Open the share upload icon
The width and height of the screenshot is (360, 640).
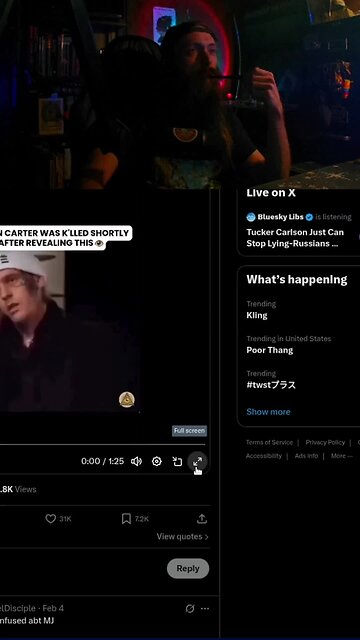click(202, 518)
